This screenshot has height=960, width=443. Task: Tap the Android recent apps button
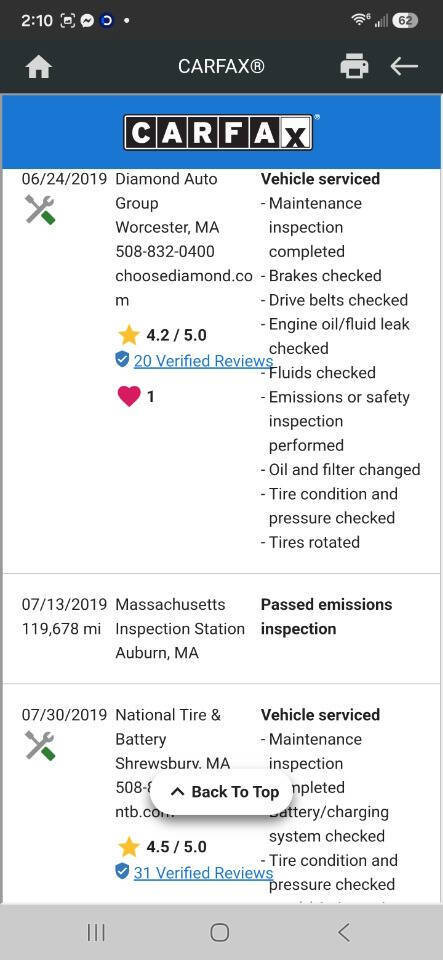(x=96, y=932)
